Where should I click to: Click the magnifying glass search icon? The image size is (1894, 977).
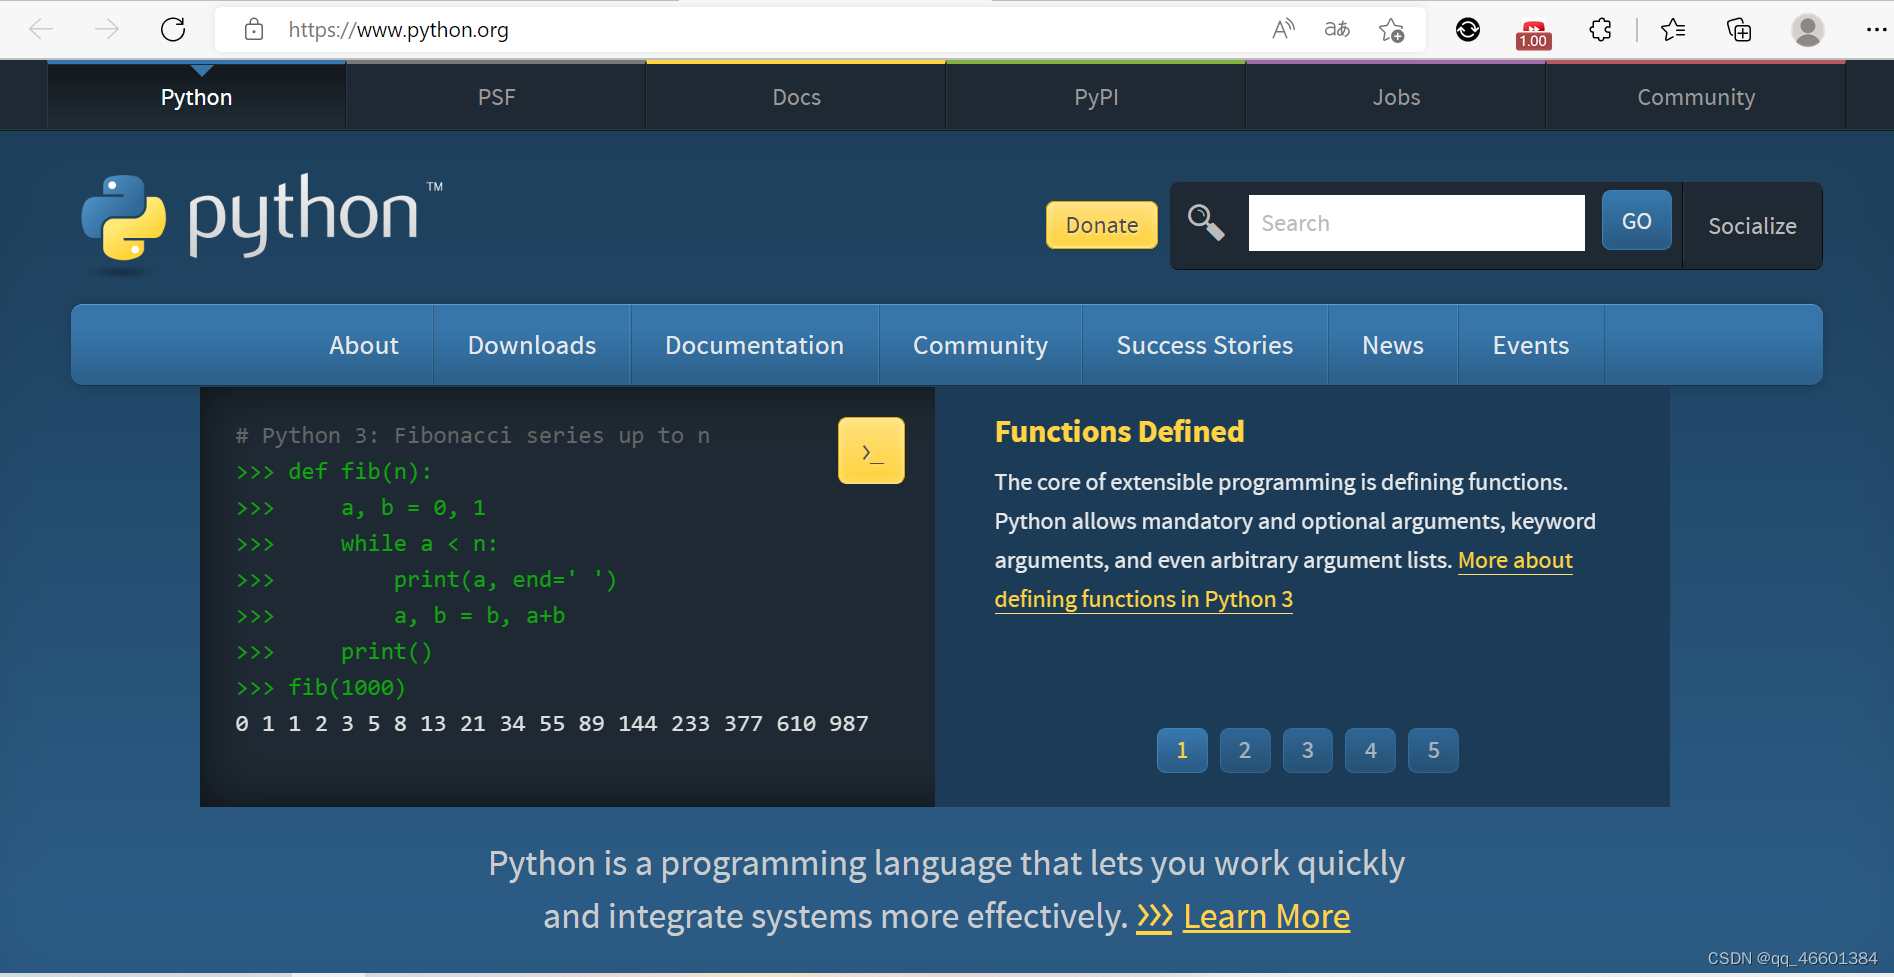pos(1206,222)
